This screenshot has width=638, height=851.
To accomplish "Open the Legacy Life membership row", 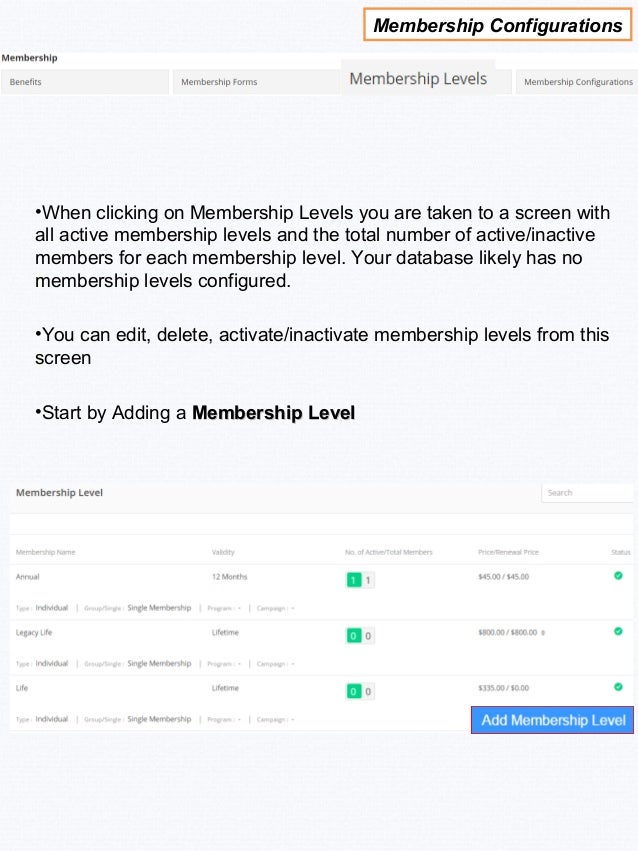I will (x=321, y=648).
